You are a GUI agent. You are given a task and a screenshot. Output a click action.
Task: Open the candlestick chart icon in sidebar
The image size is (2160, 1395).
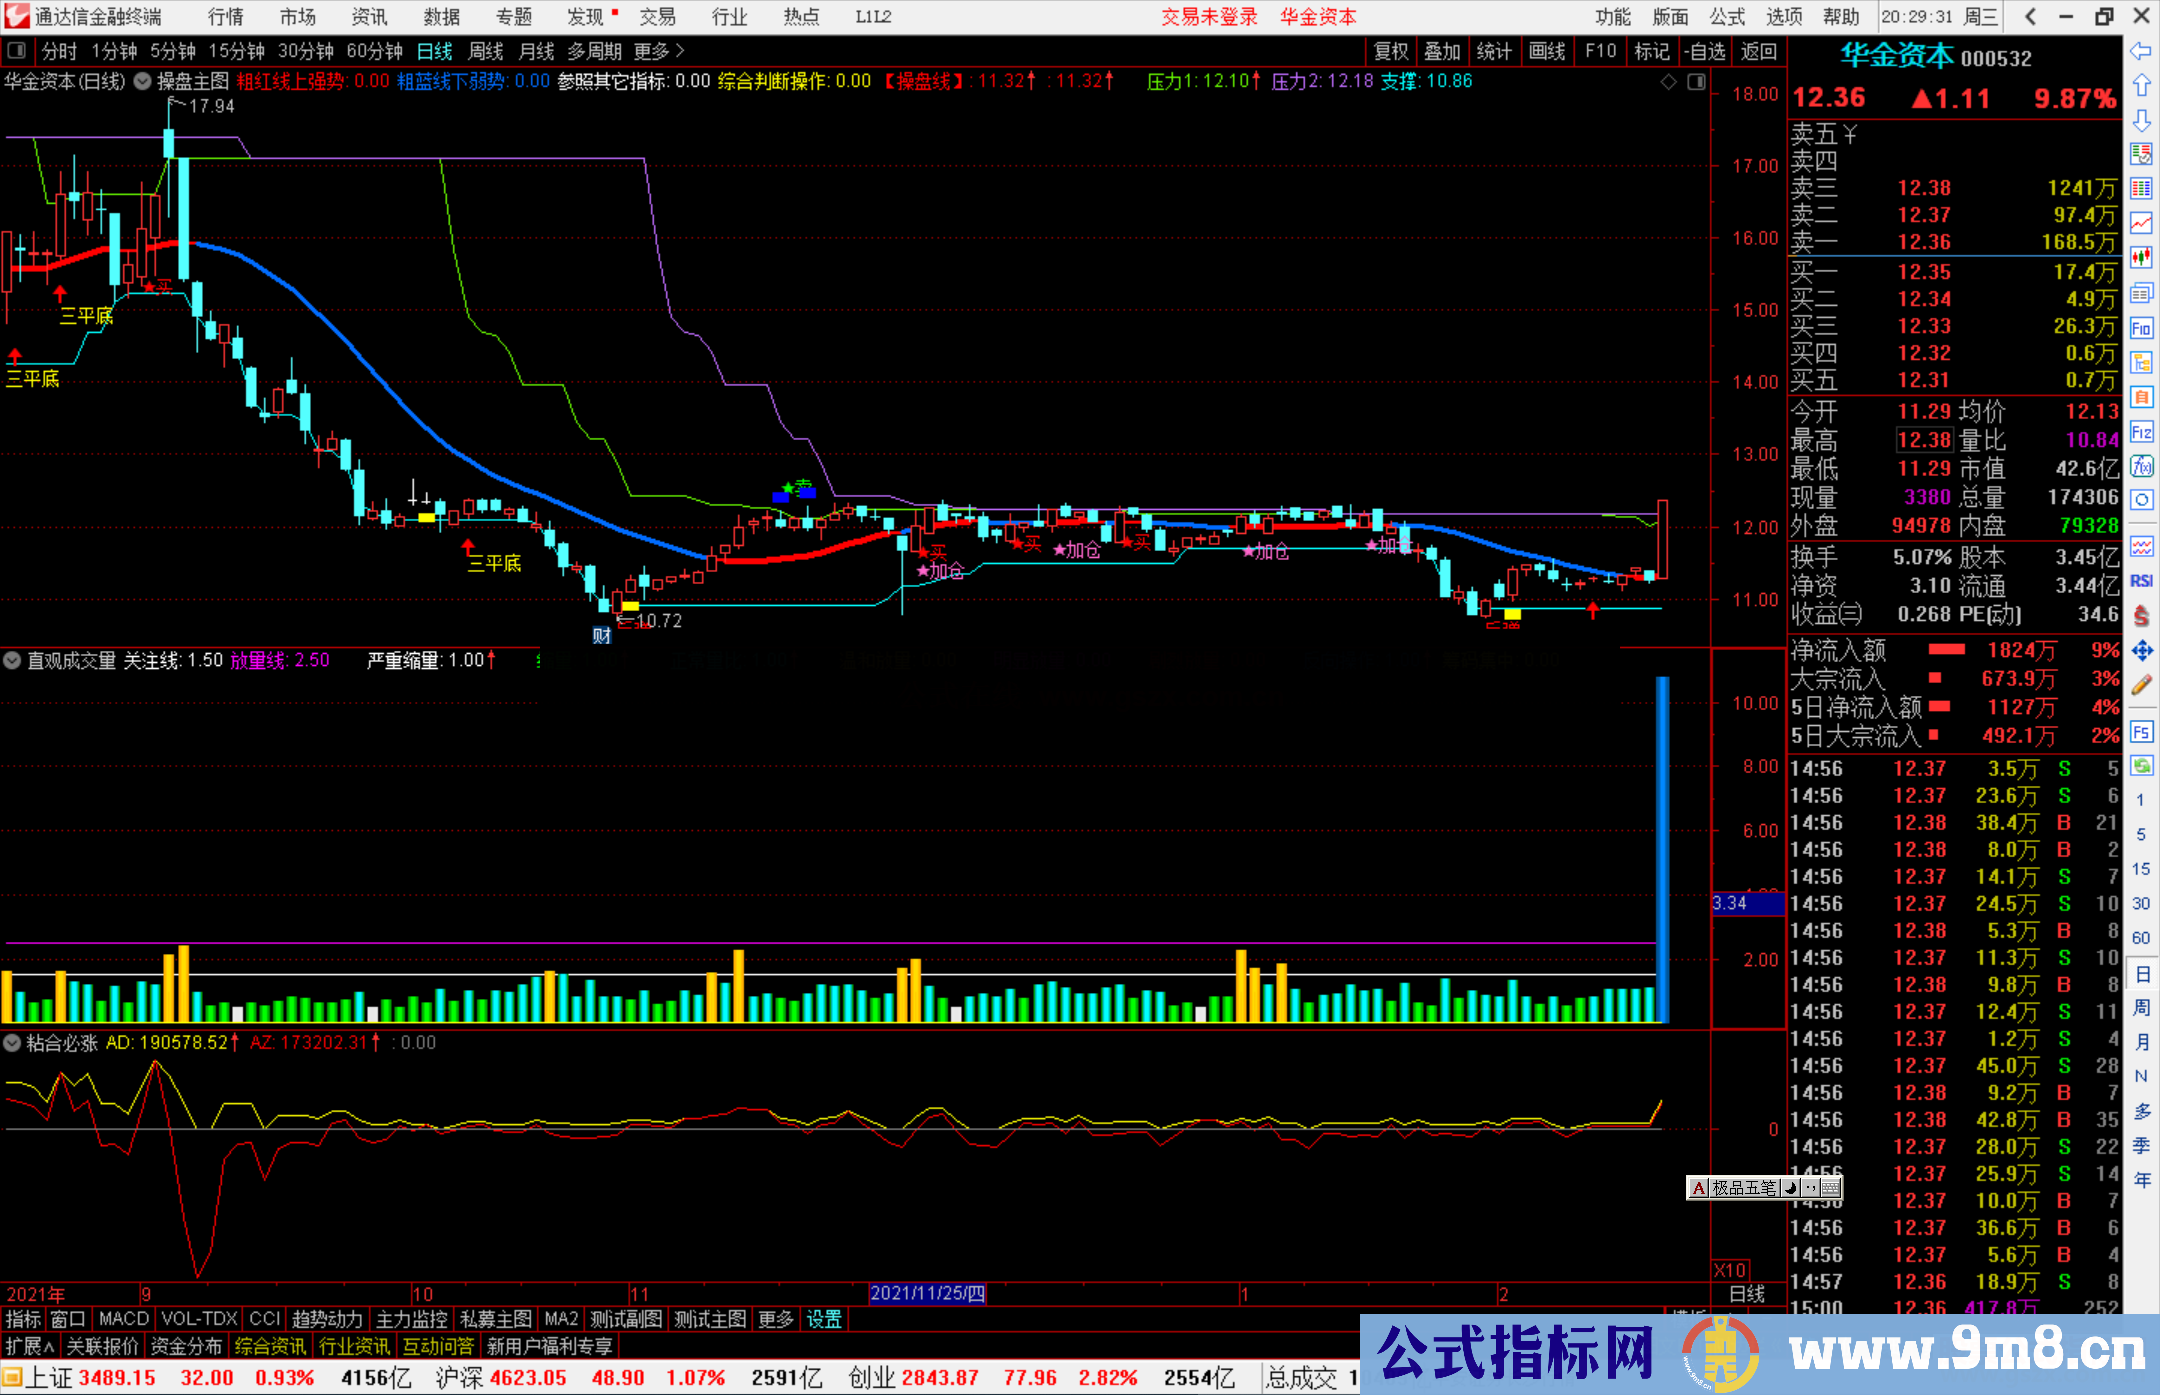pyautogui.click(x=2141, y=258)
